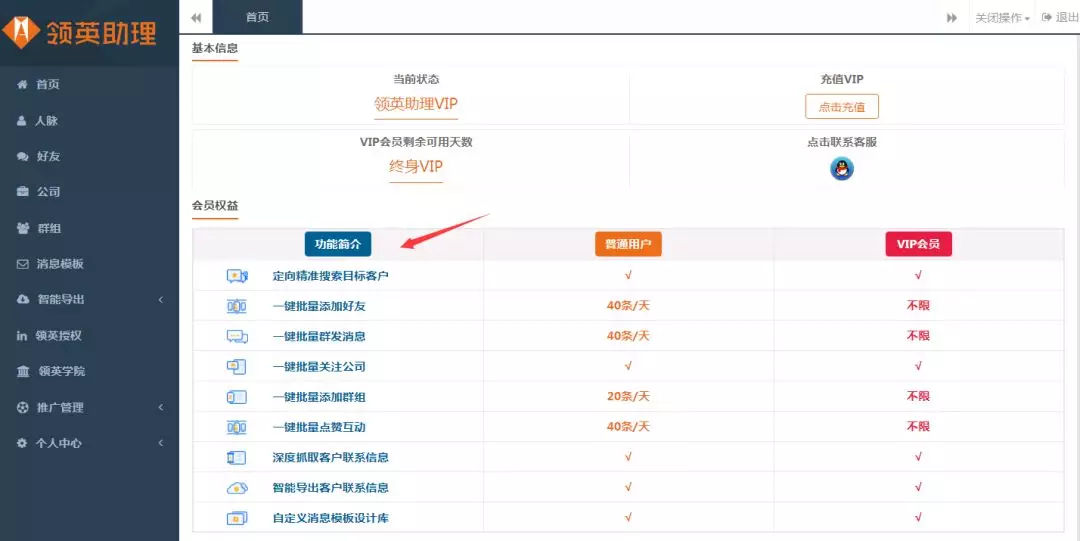Expand the 智能导出 submenu chevron

pos(160,300)
